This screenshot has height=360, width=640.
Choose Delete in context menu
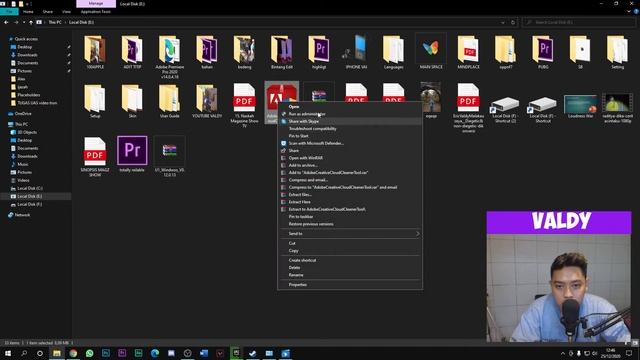(350, 268)
